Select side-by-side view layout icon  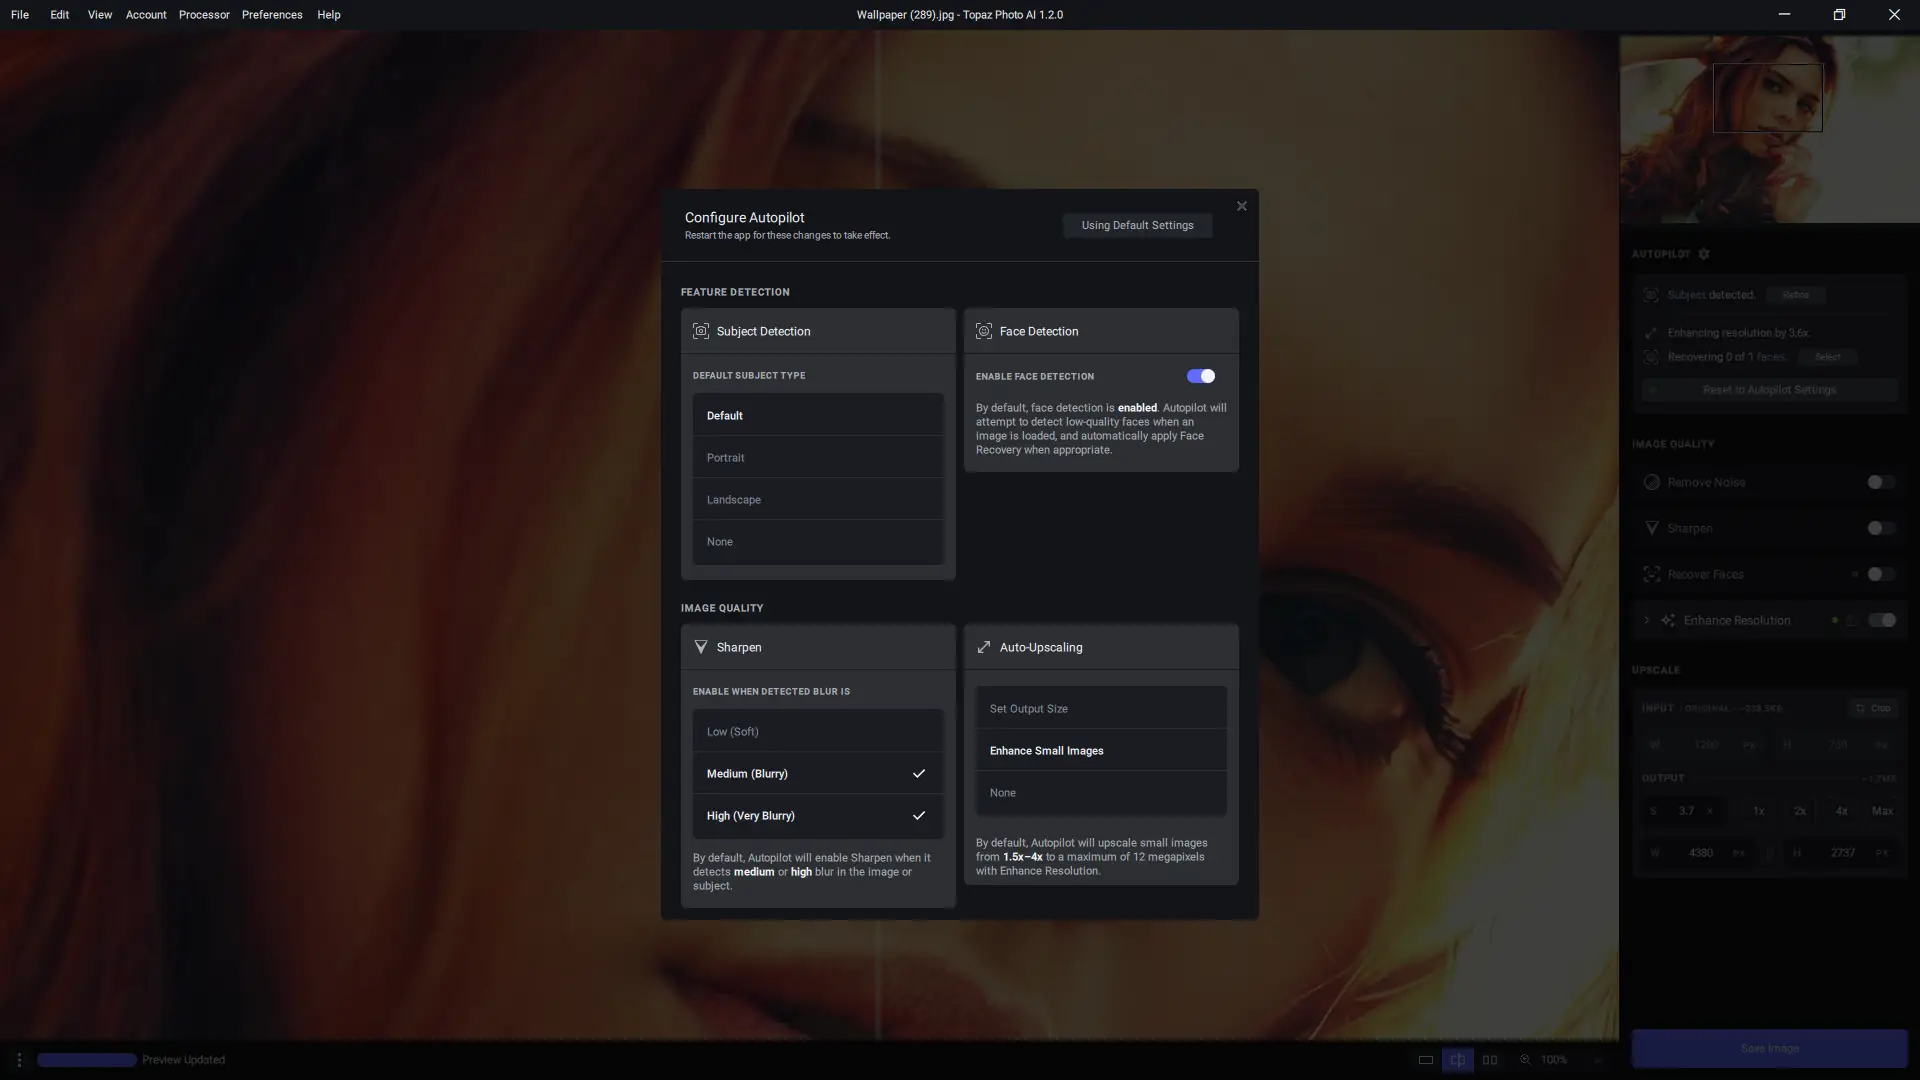pyautogui.click(x=1490, y=1060)
